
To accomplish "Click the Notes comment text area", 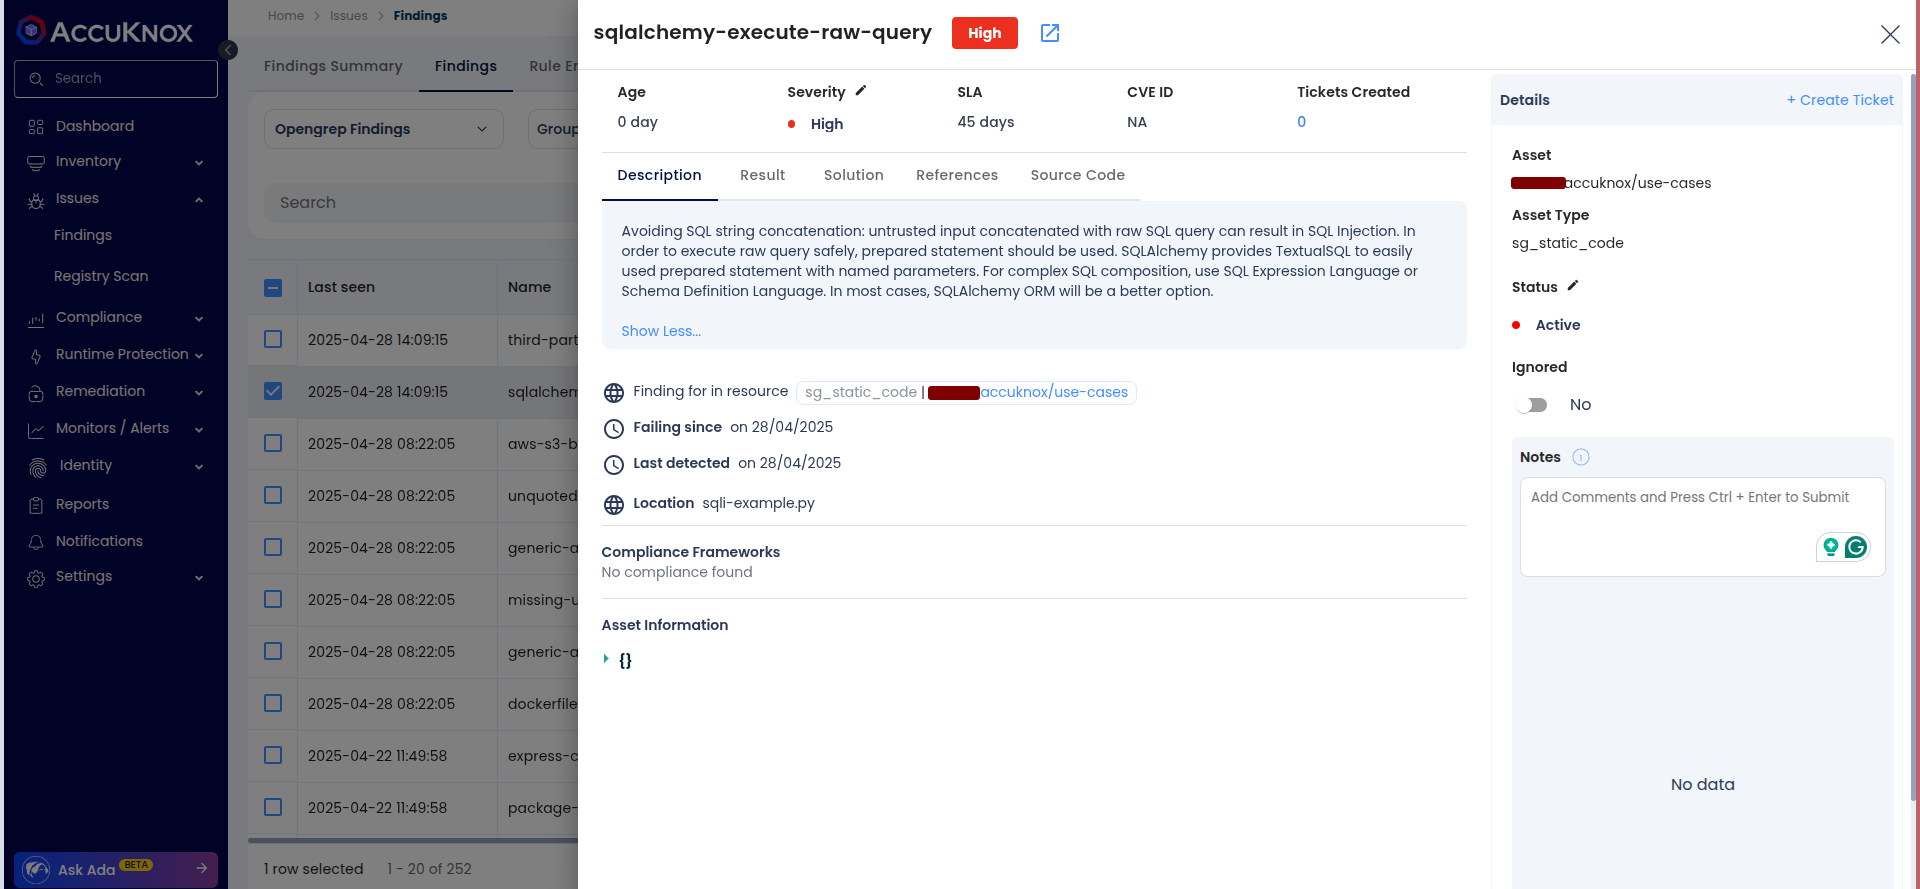I will point(1702,526).
